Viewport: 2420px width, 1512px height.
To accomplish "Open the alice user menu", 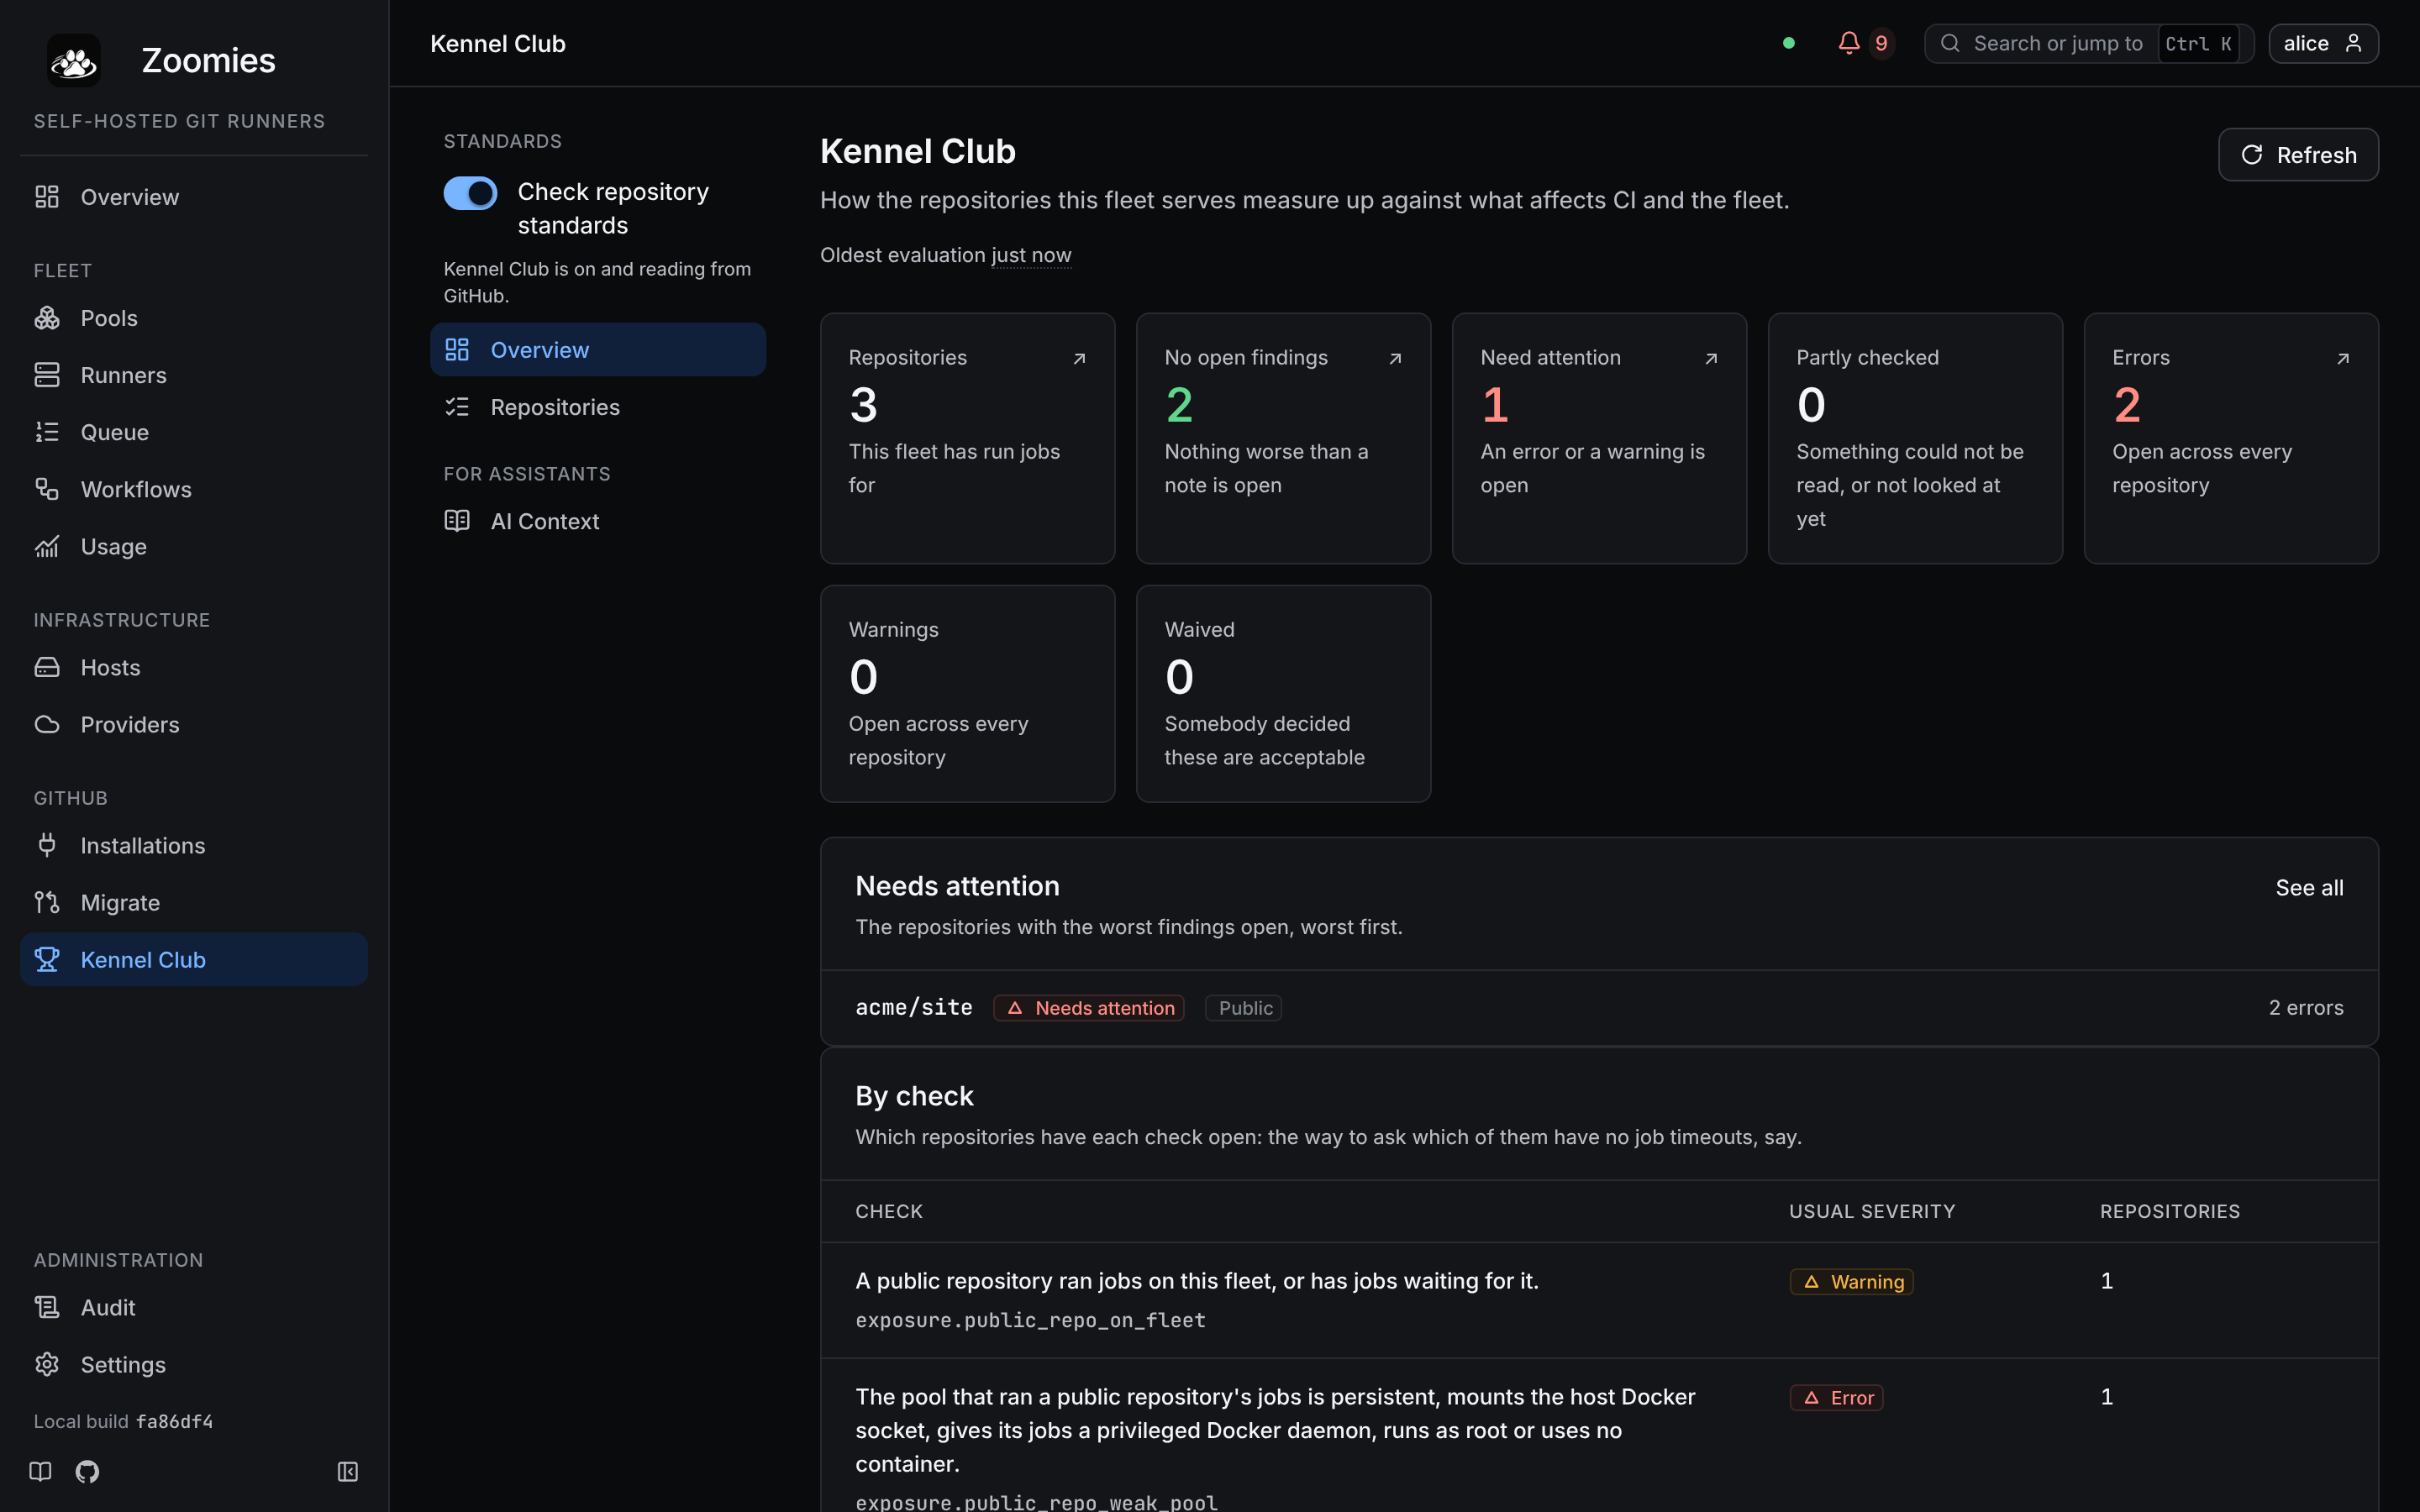I will (x=2323, y=43).
